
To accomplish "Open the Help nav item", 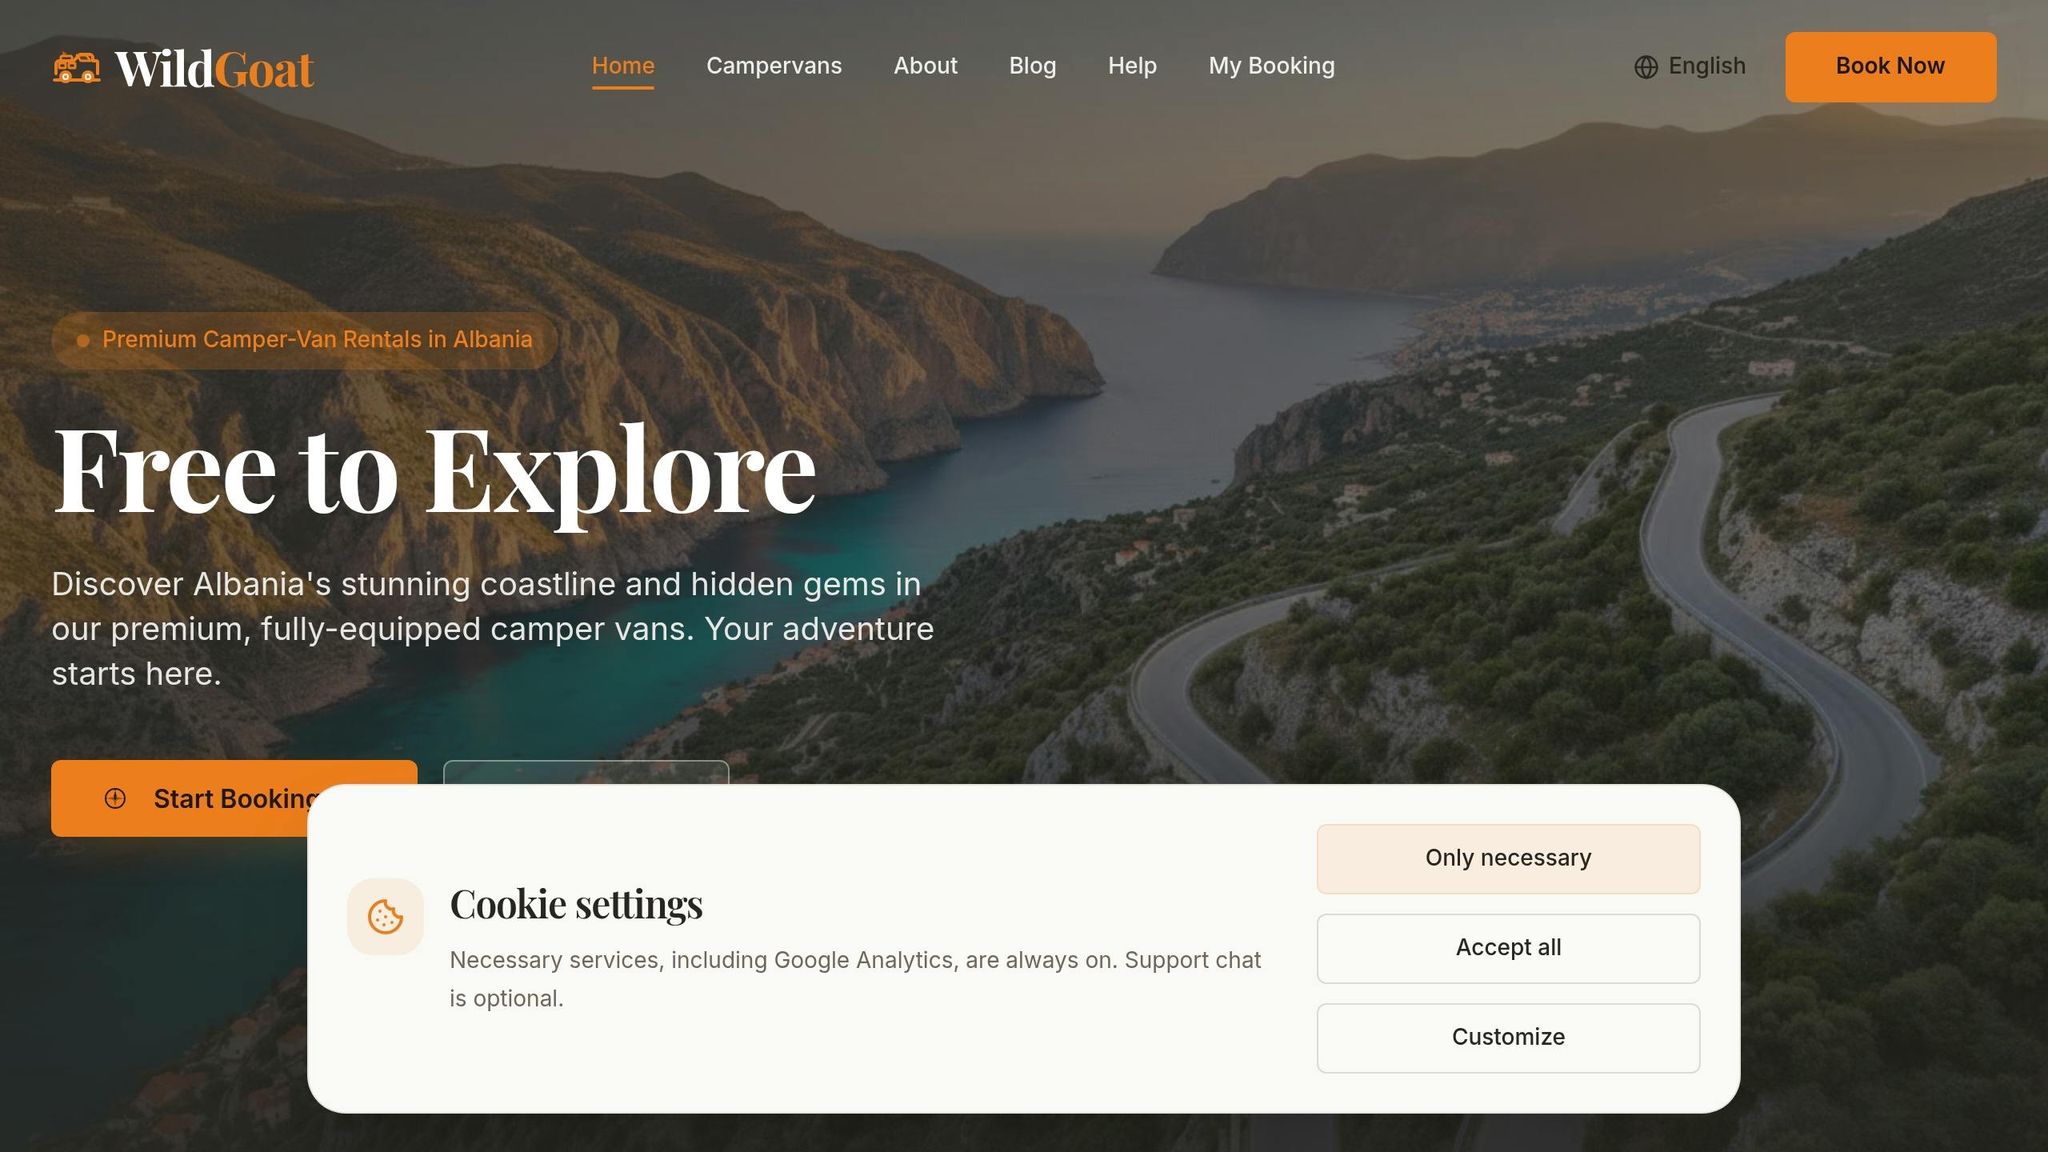I will pos(1132,66).
